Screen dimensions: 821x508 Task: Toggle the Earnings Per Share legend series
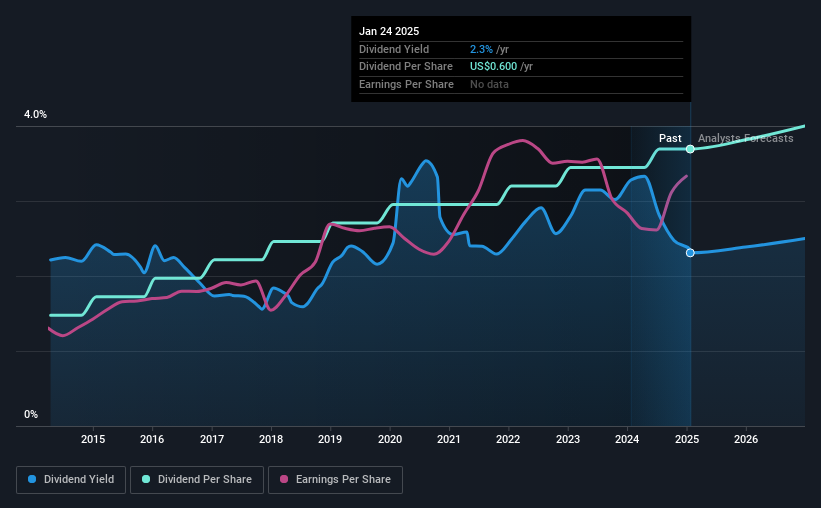point(335,480)
